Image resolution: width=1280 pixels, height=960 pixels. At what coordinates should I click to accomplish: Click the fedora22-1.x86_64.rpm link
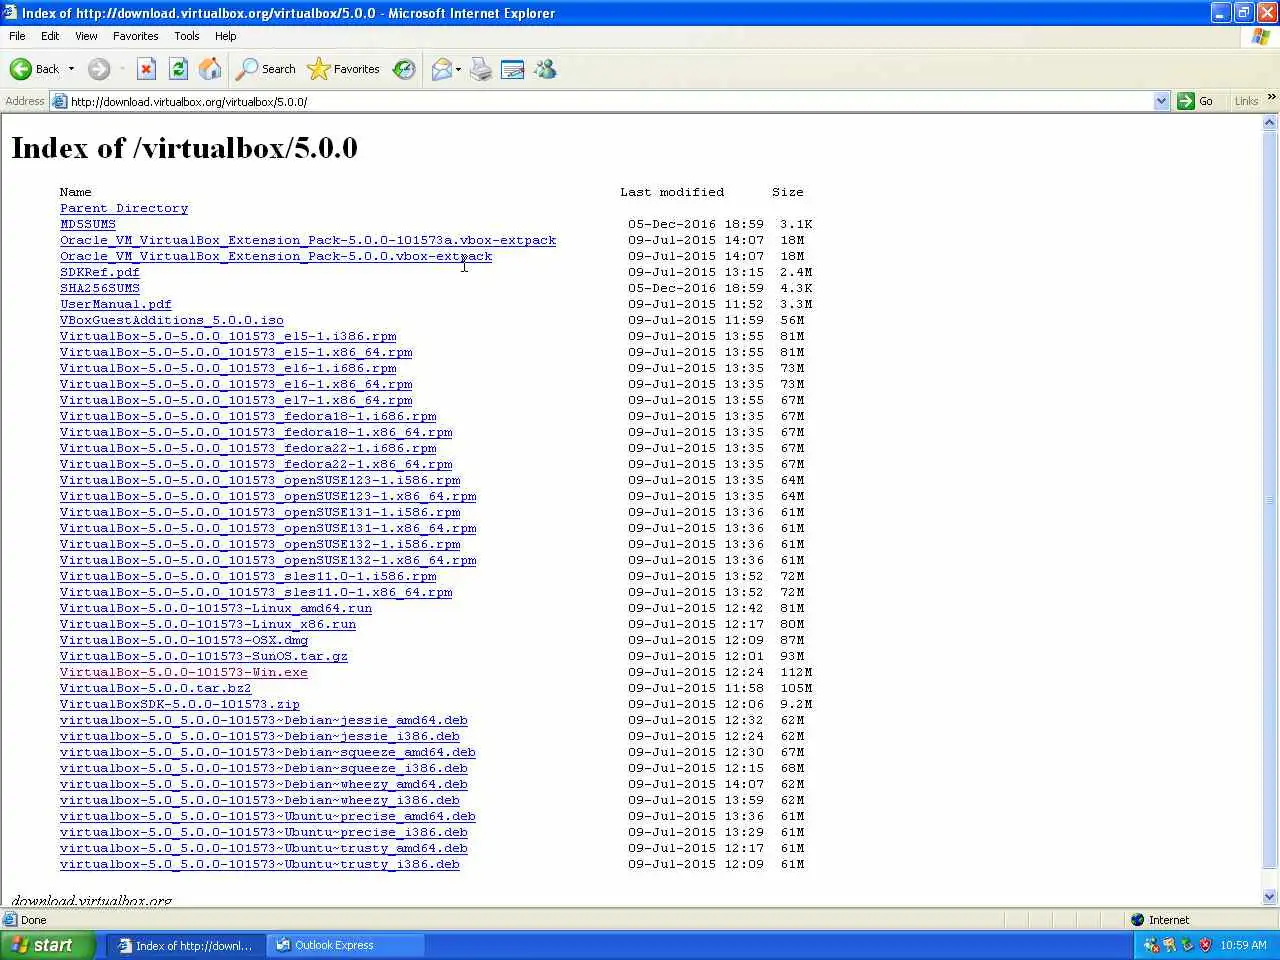pos(256,464)
